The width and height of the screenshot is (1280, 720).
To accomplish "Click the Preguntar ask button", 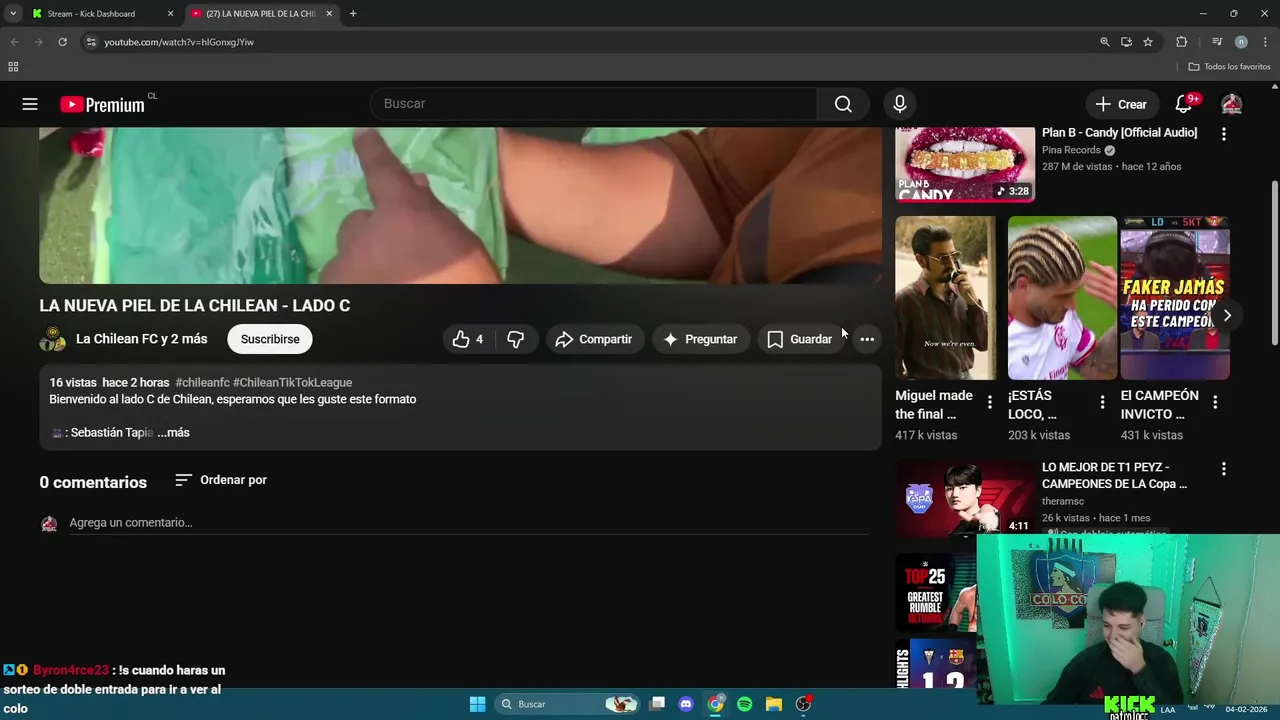I will pyautogui.click(x=700, y=339).
